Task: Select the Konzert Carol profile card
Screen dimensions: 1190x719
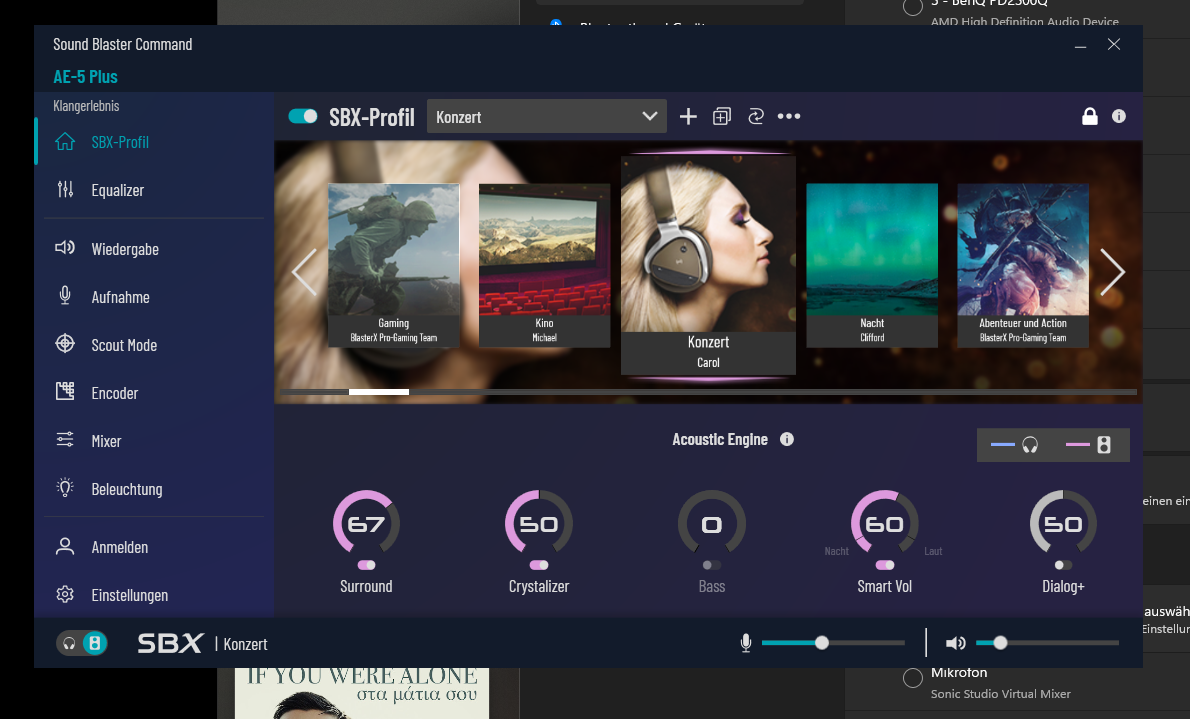Action: tap(708, 265)
